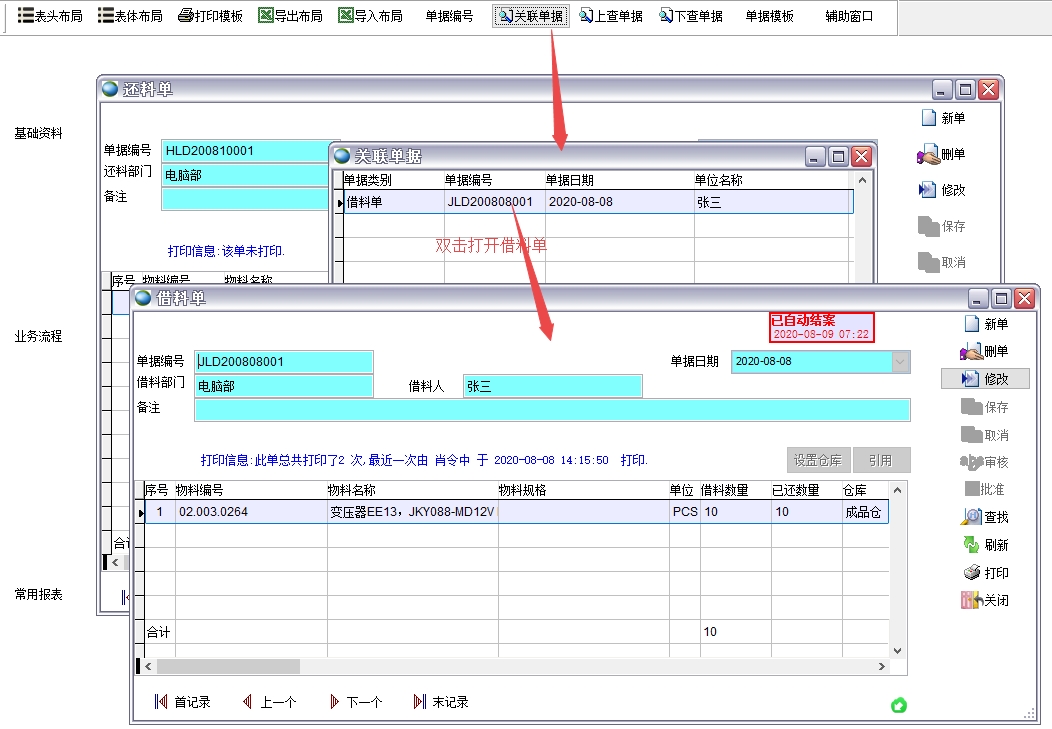1052x729 pixels.
Task: Close 借料单 using the 关闭 icon
Action: 970,601
